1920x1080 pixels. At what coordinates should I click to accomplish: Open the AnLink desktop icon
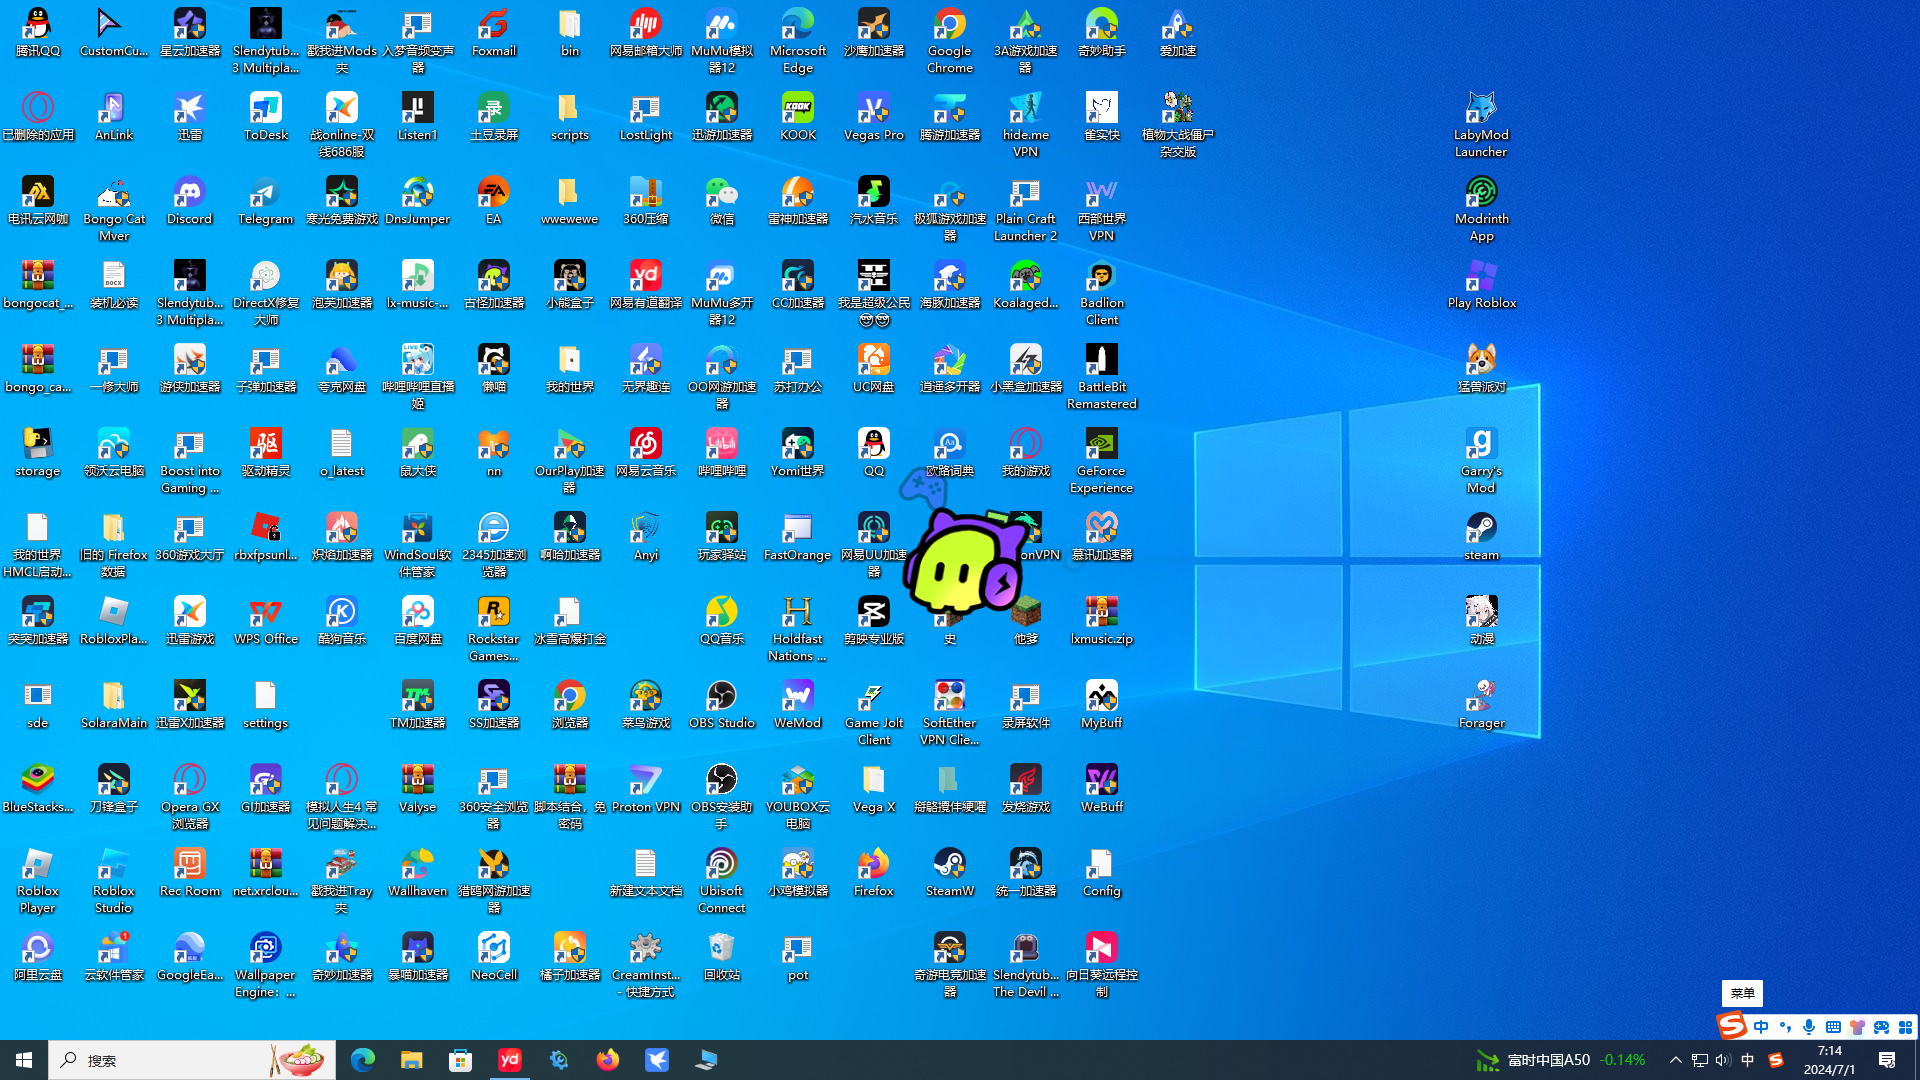113,117
